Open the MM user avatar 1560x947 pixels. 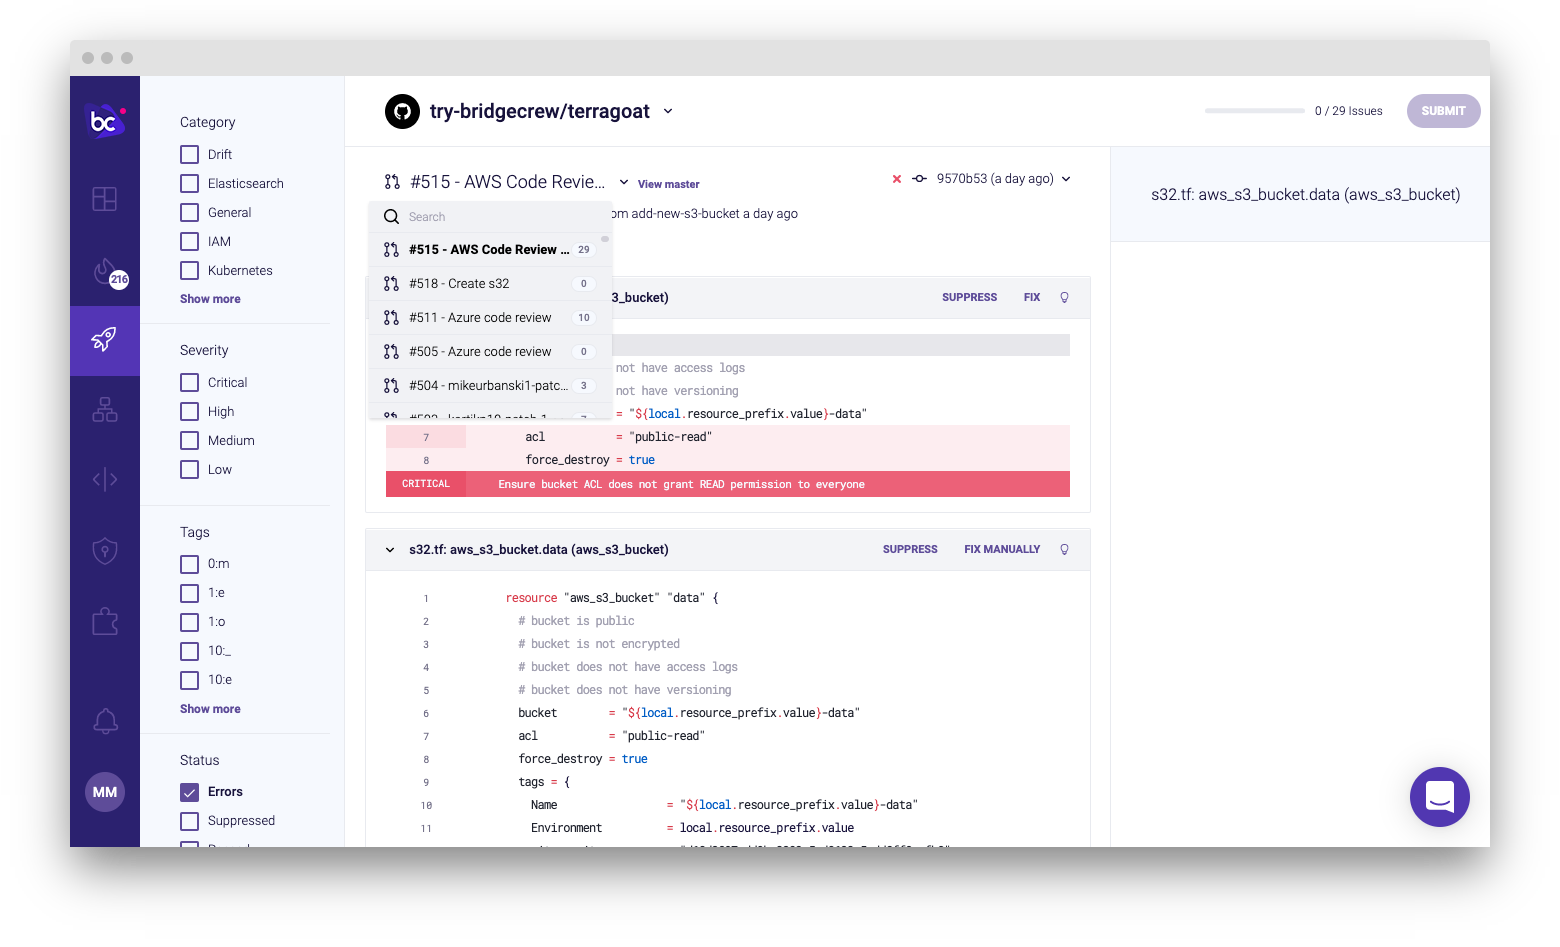[105, 792]
